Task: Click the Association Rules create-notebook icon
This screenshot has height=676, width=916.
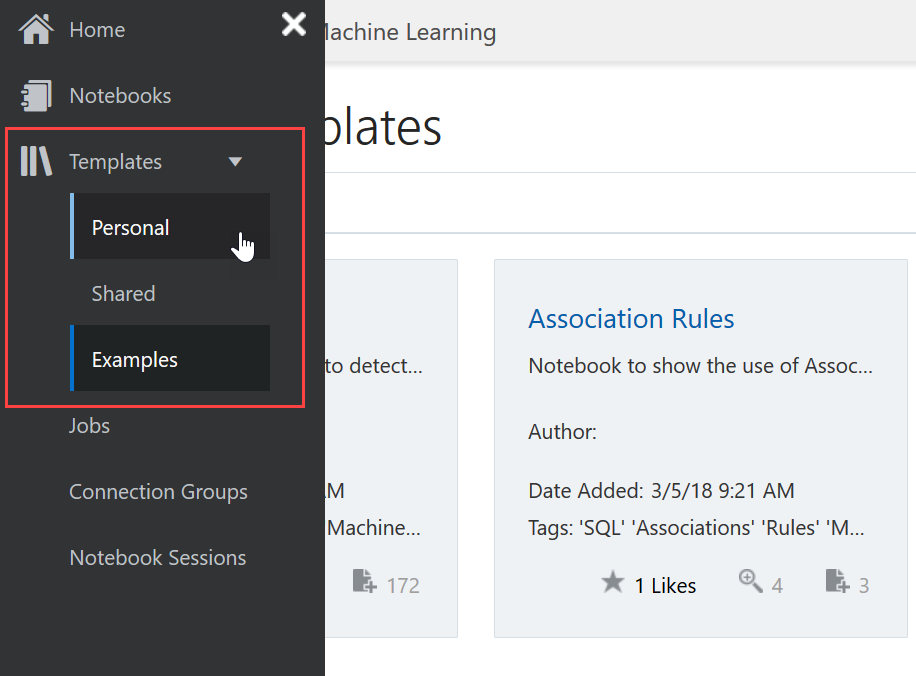Action: point(837,581)
